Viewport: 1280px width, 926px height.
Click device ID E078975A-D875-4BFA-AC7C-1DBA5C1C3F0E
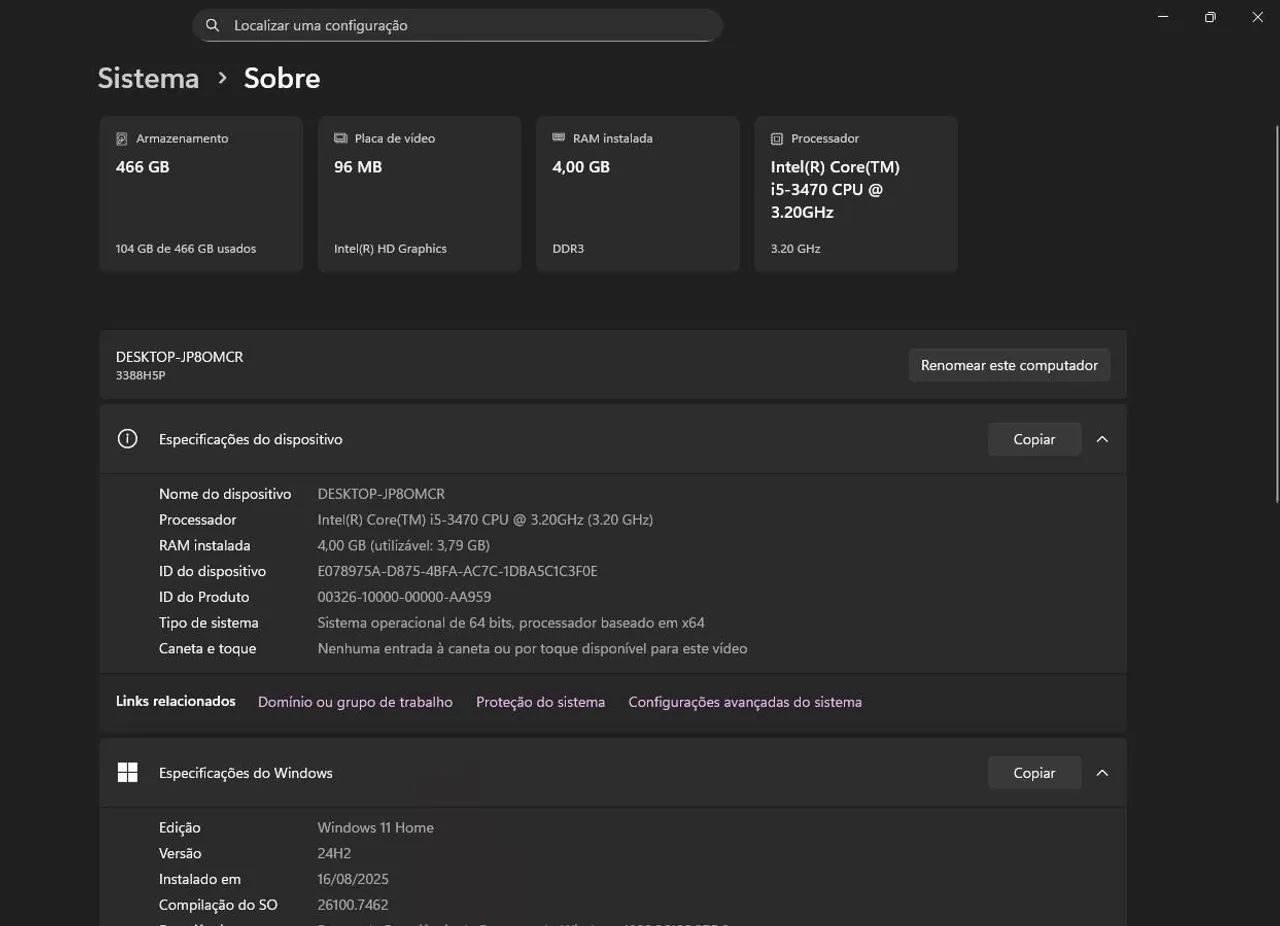click(457, 572)
